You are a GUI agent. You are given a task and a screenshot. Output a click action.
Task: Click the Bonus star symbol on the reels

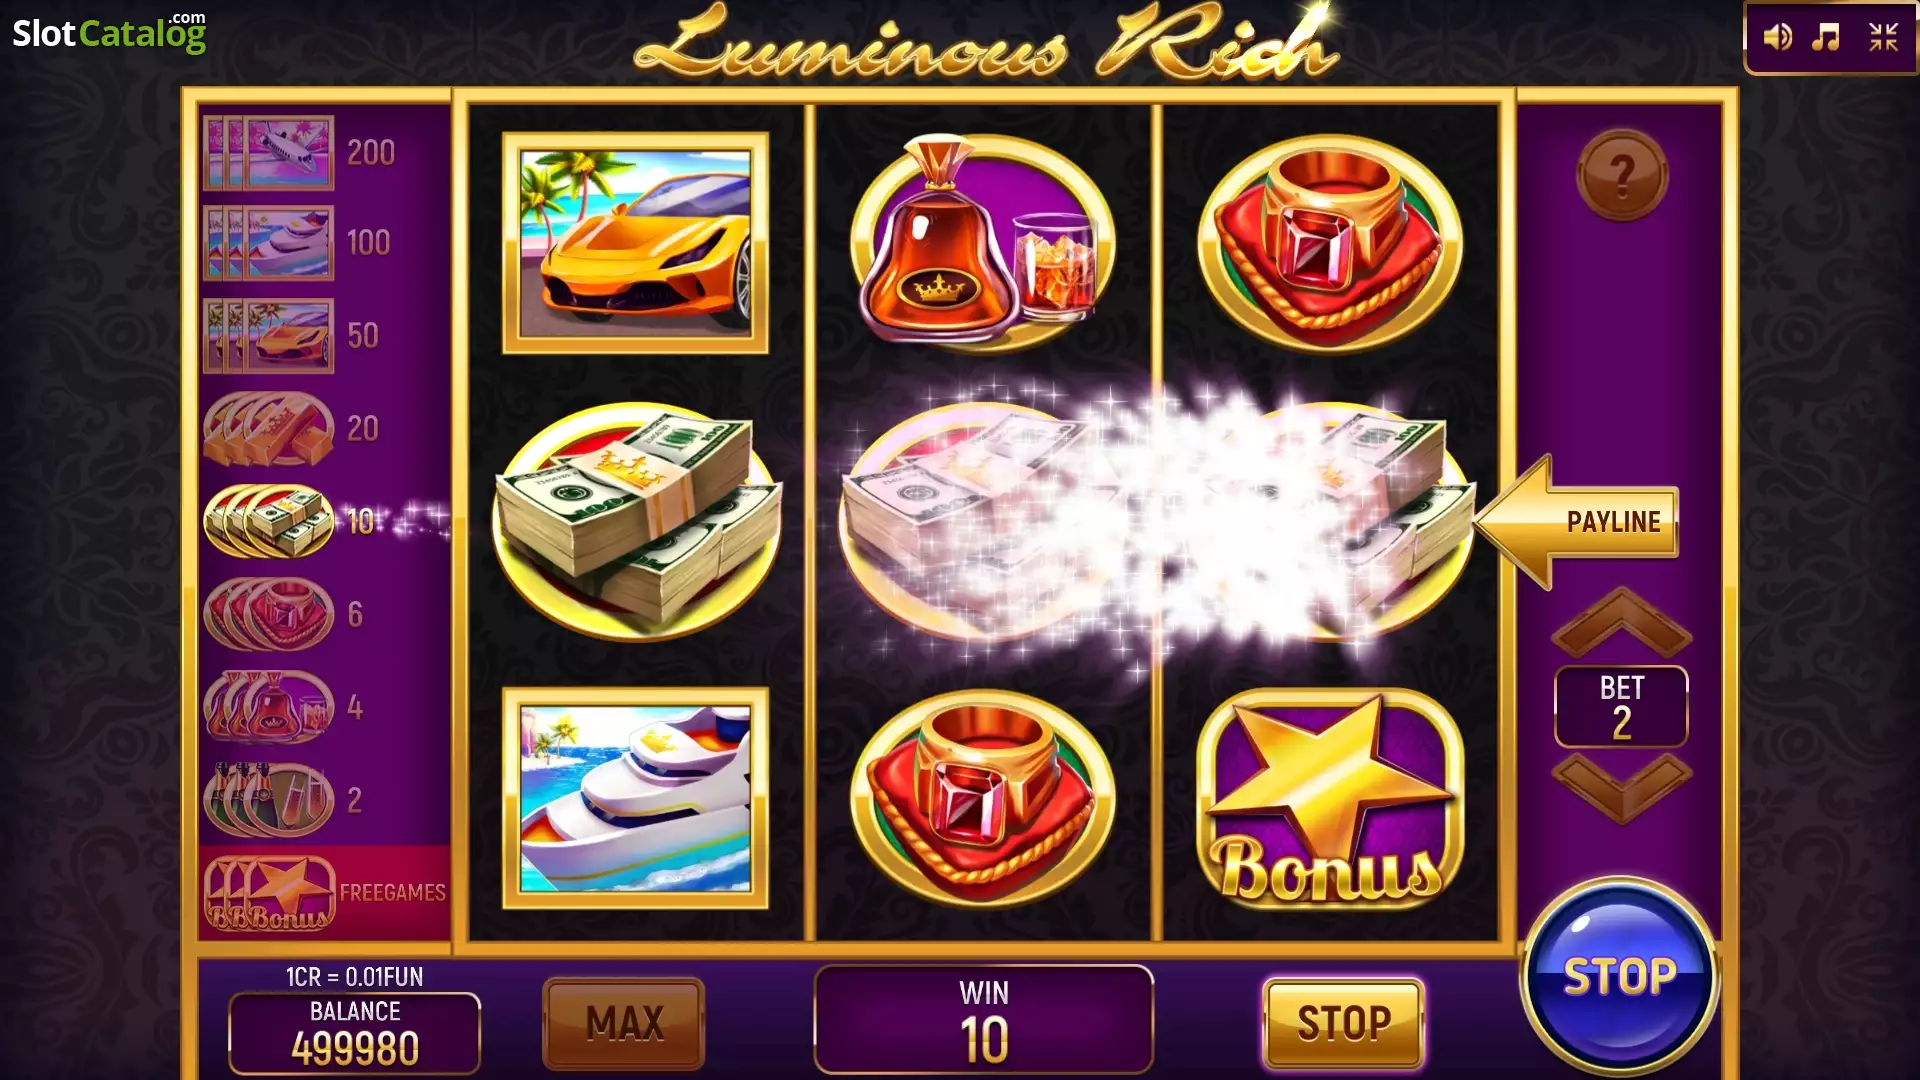(x=1330, y=799)
